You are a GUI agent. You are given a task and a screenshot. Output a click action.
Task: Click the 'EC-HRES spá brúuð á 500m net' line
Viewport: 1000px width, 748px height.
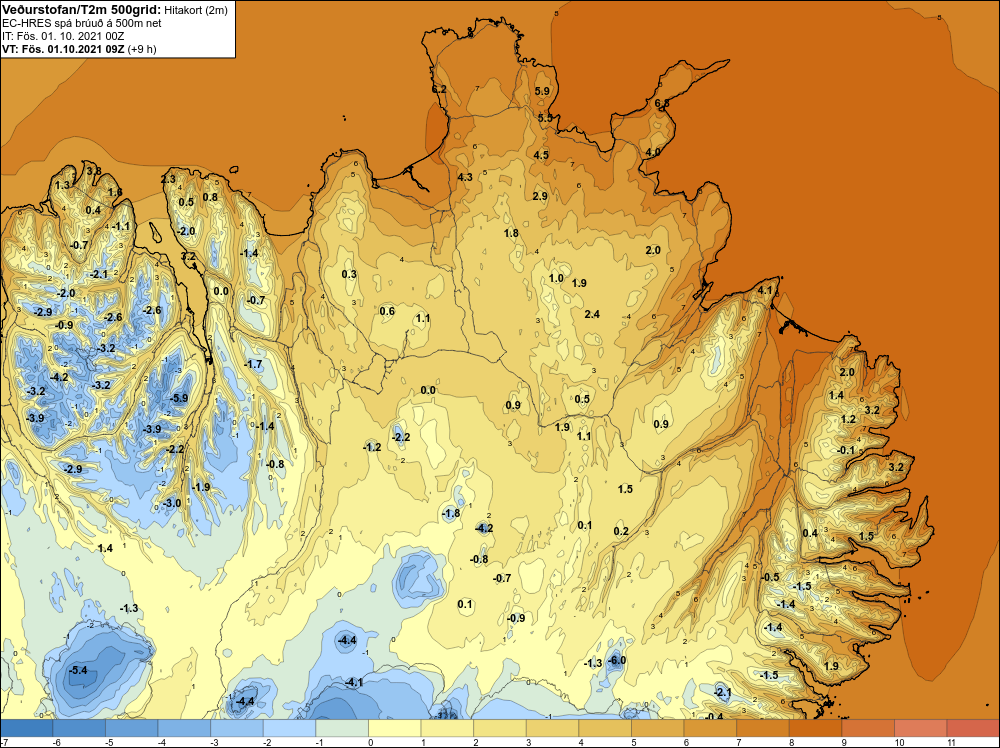point(82,23)
